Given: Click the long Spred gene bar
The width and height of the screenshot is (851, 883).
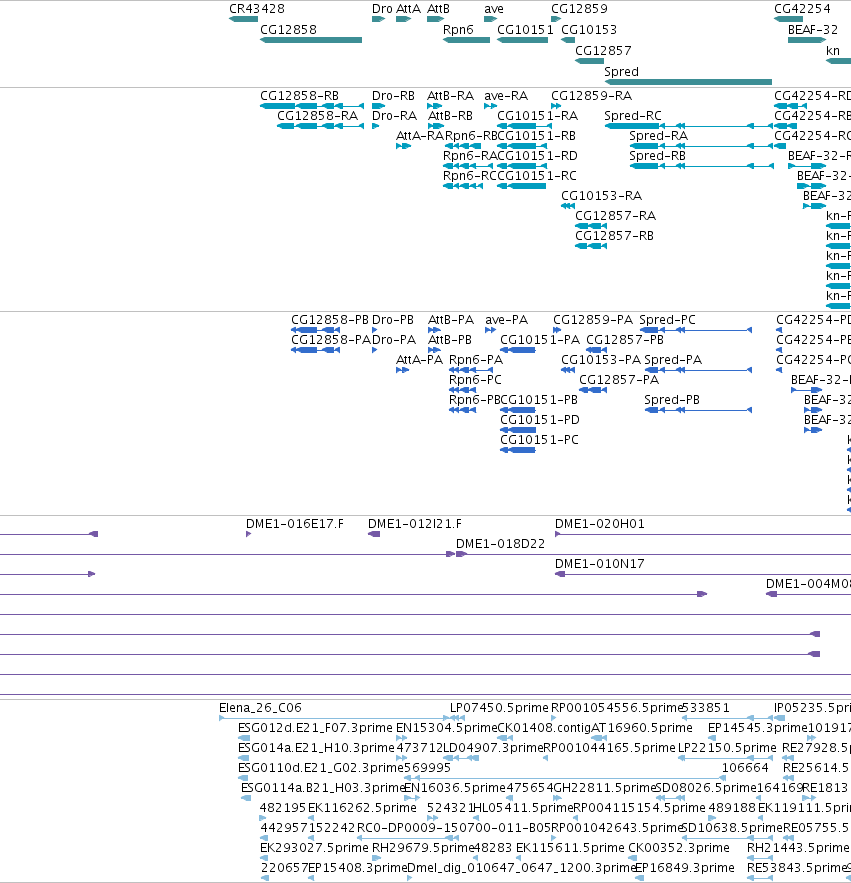Looking at the screenshot, I should 688,82.
